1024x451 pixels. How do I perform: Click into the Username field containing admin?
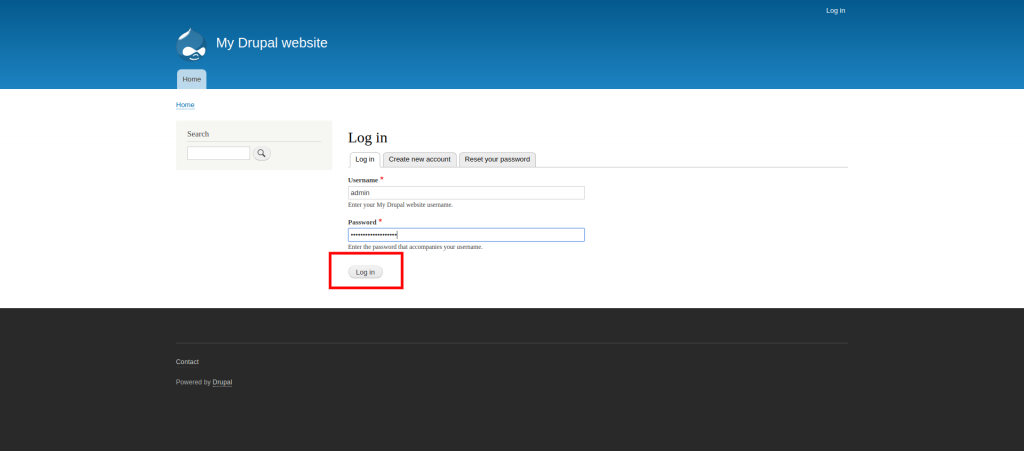(x=465, y=193)
